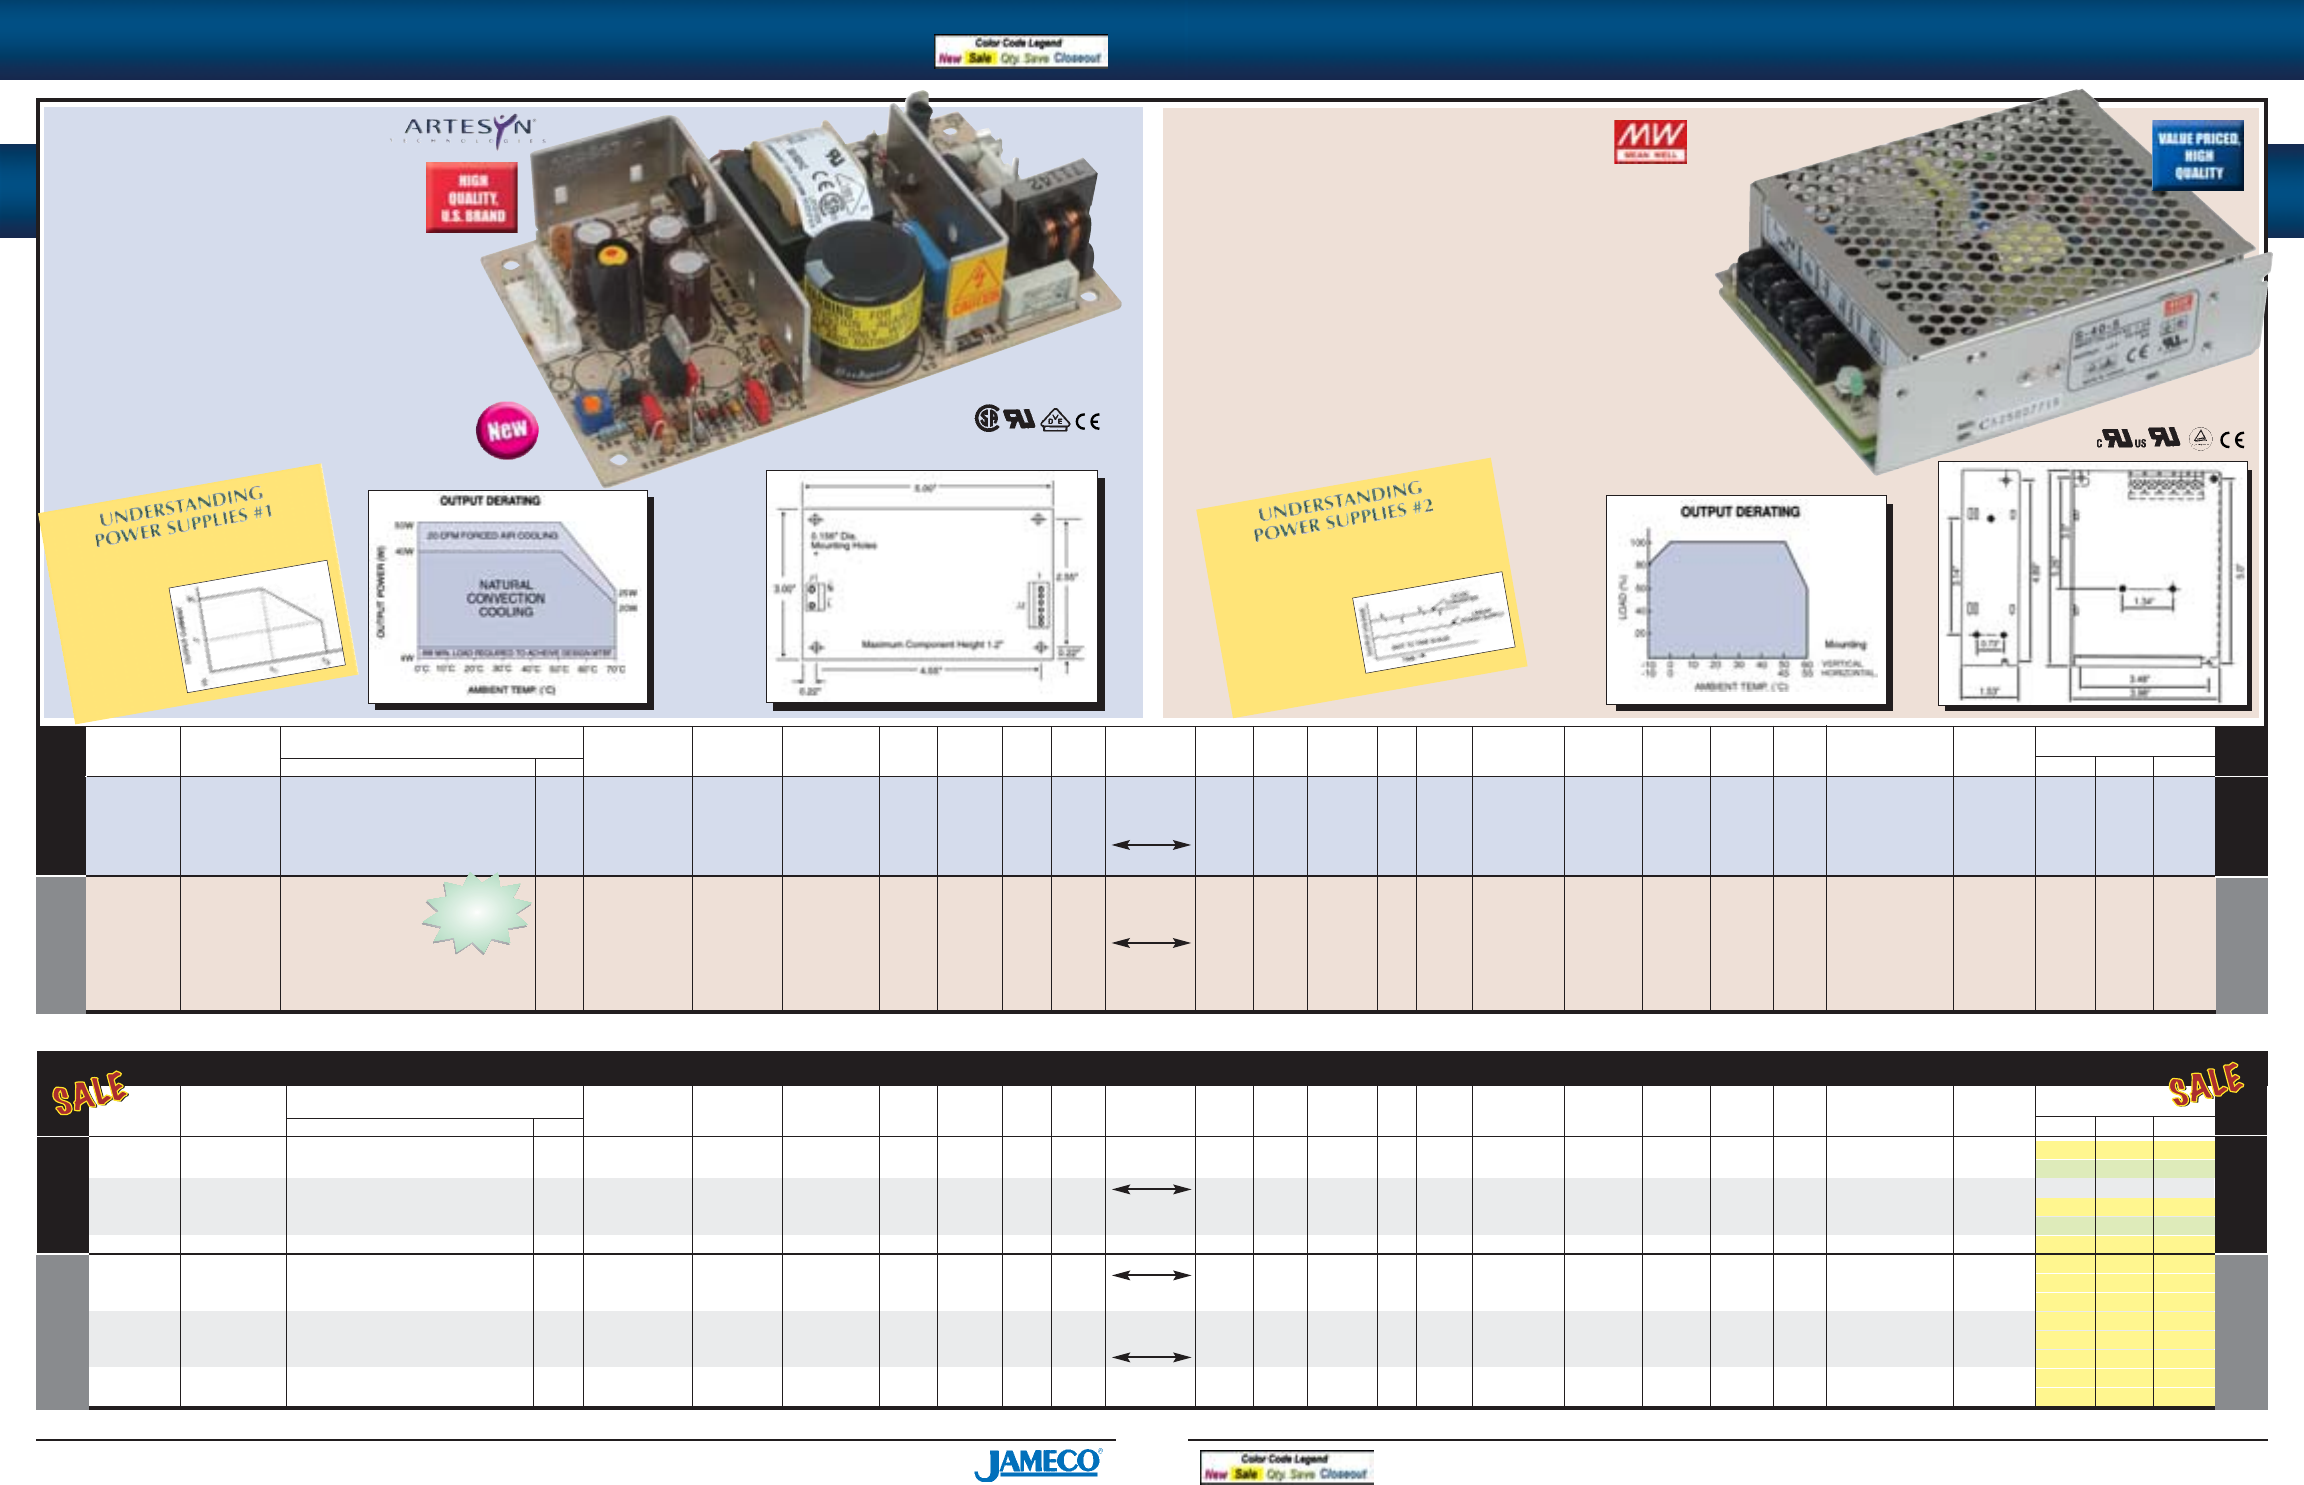Click the green starburst in the table
This screenshot has width=2304, height=1485.
(477, 913)
